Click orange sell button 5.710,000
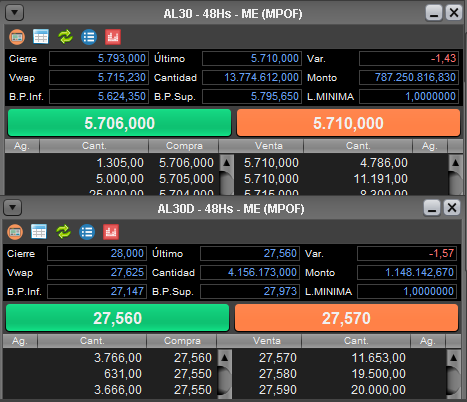This screenshot has height=402, width=467. point(348,123)
